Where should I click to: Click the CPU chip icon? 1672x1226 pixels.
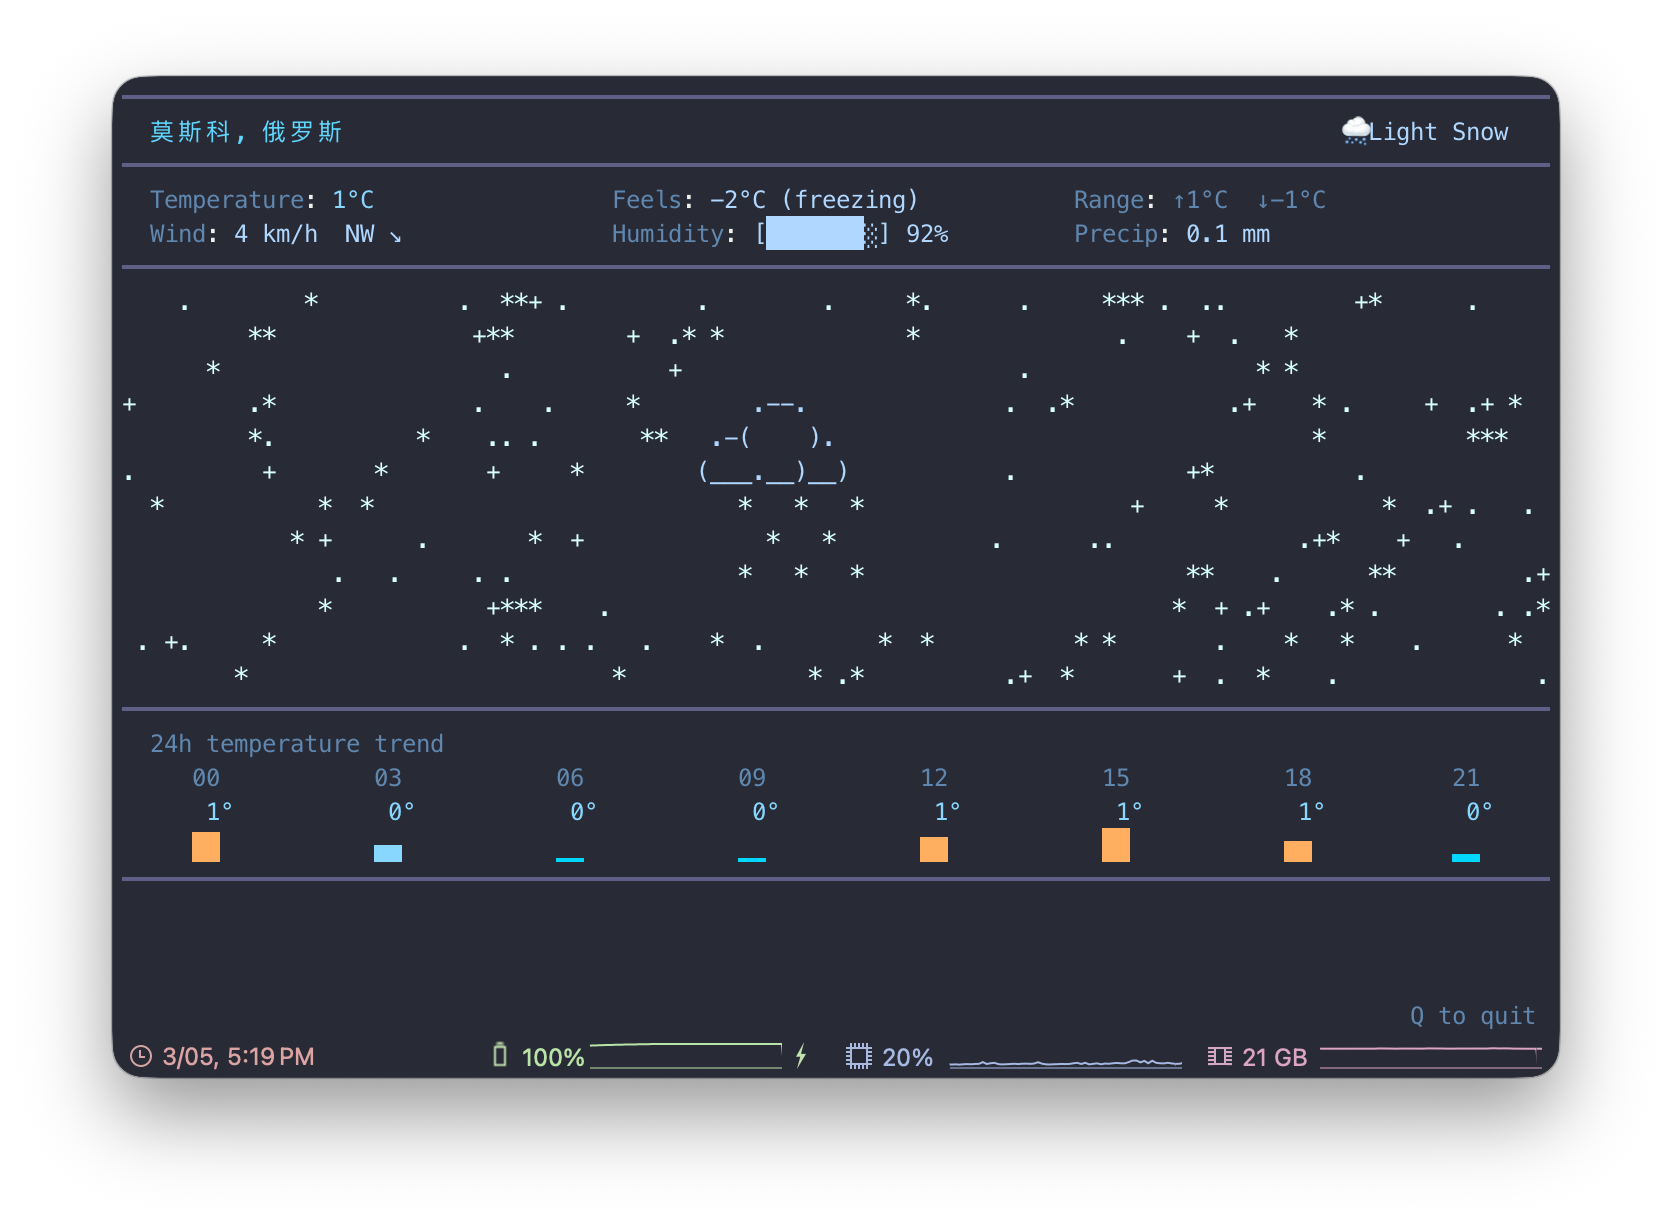click(x=858, y=1056)
